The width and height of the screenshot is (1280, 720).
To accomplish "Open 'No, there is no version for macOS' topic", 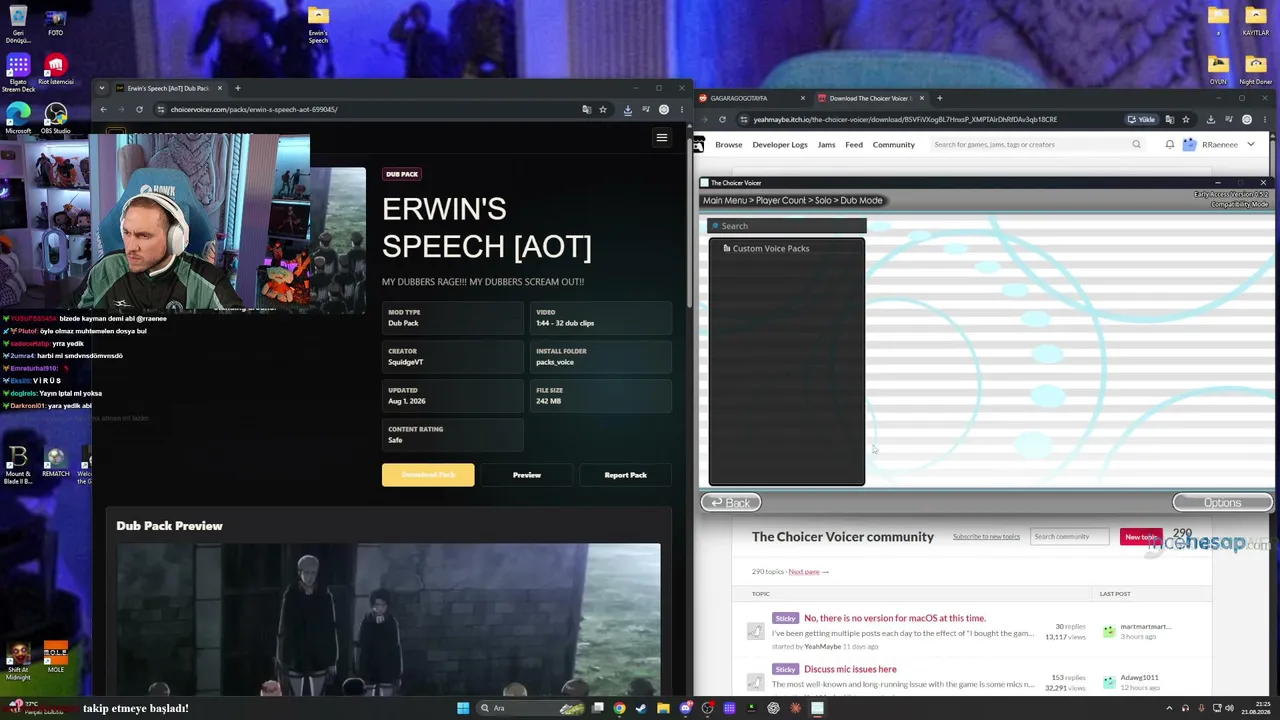I will (895, 618).
